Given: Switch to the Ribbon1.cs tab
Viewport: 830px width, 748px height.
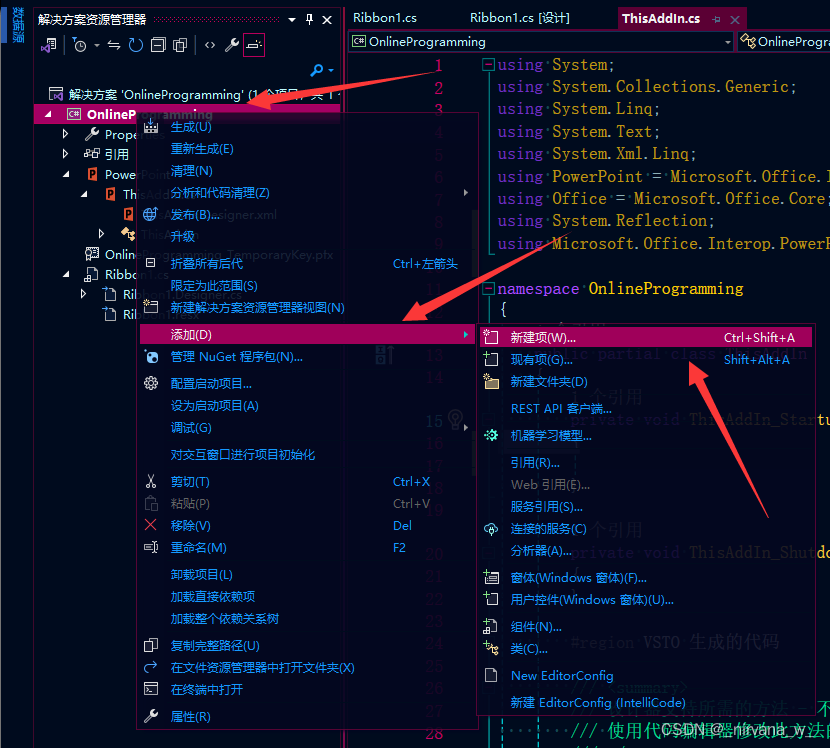Looking at the screenshot, I should (x=385, y=18).
